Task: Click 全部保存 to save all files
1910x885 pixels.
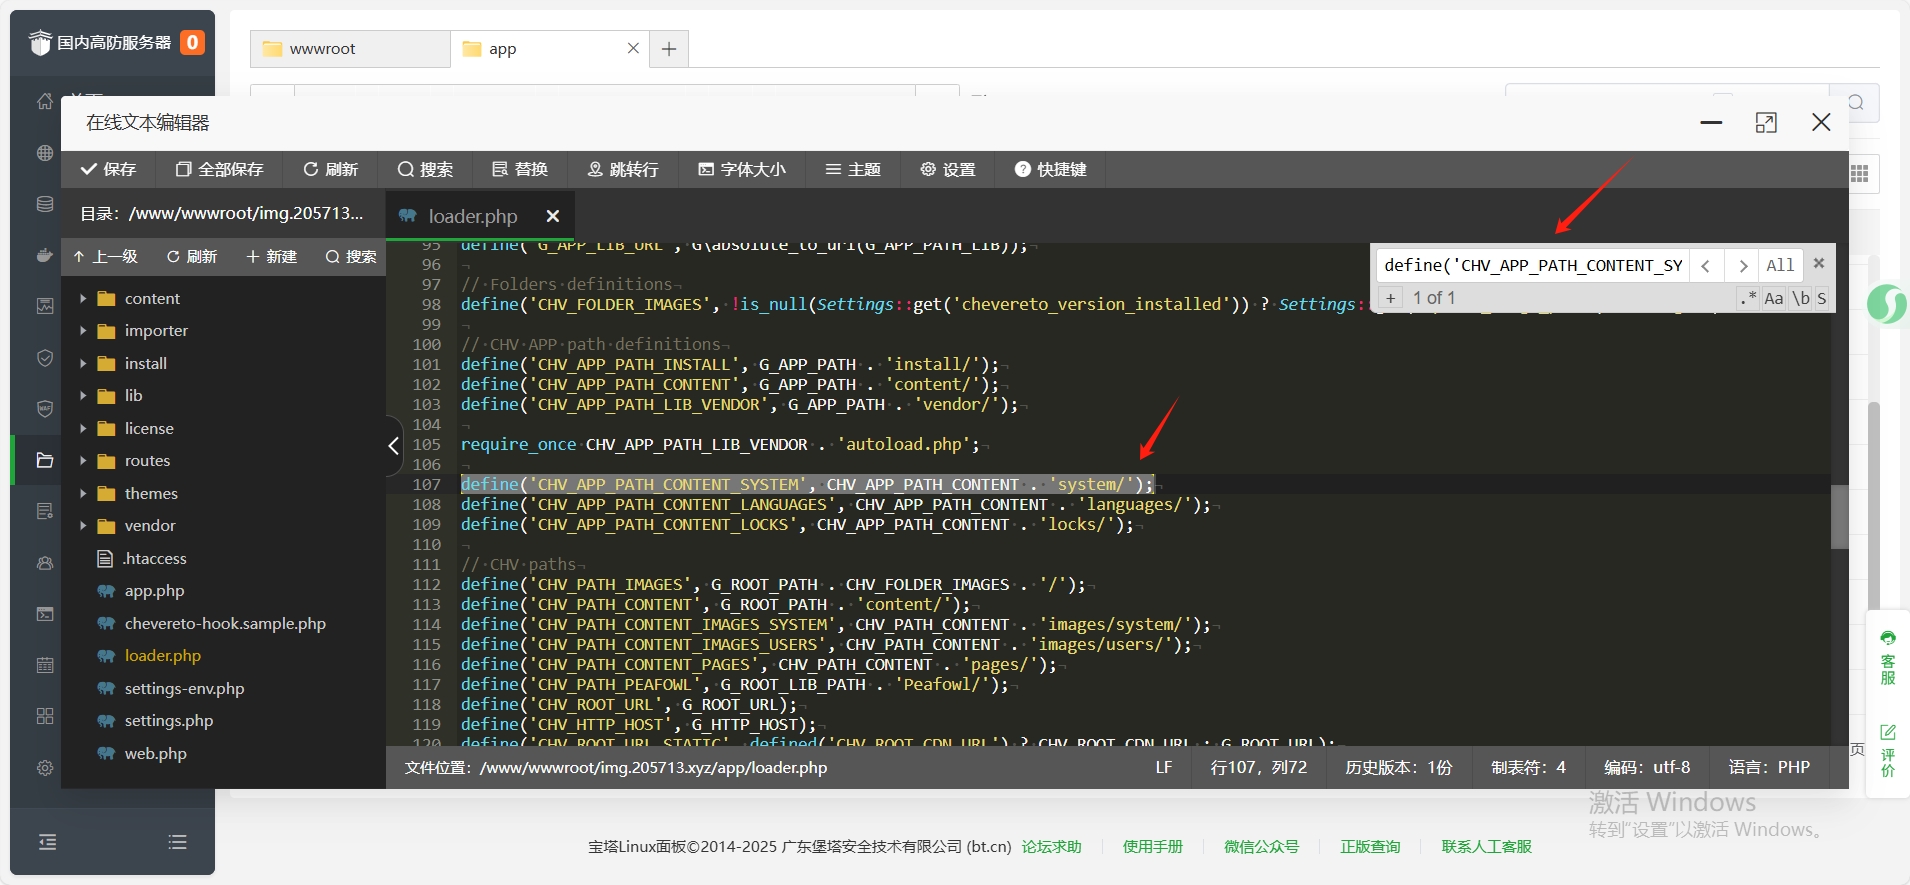Action: [219, 169]
